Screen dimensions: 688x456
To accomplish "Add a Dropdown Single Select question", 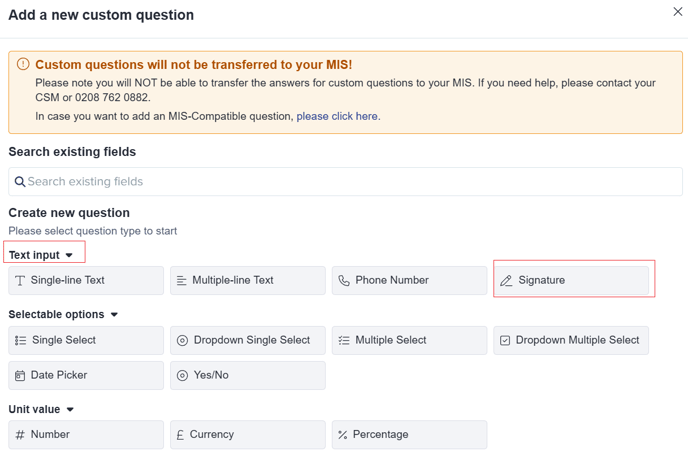I will pyautogui.click(x=248, y=340).
